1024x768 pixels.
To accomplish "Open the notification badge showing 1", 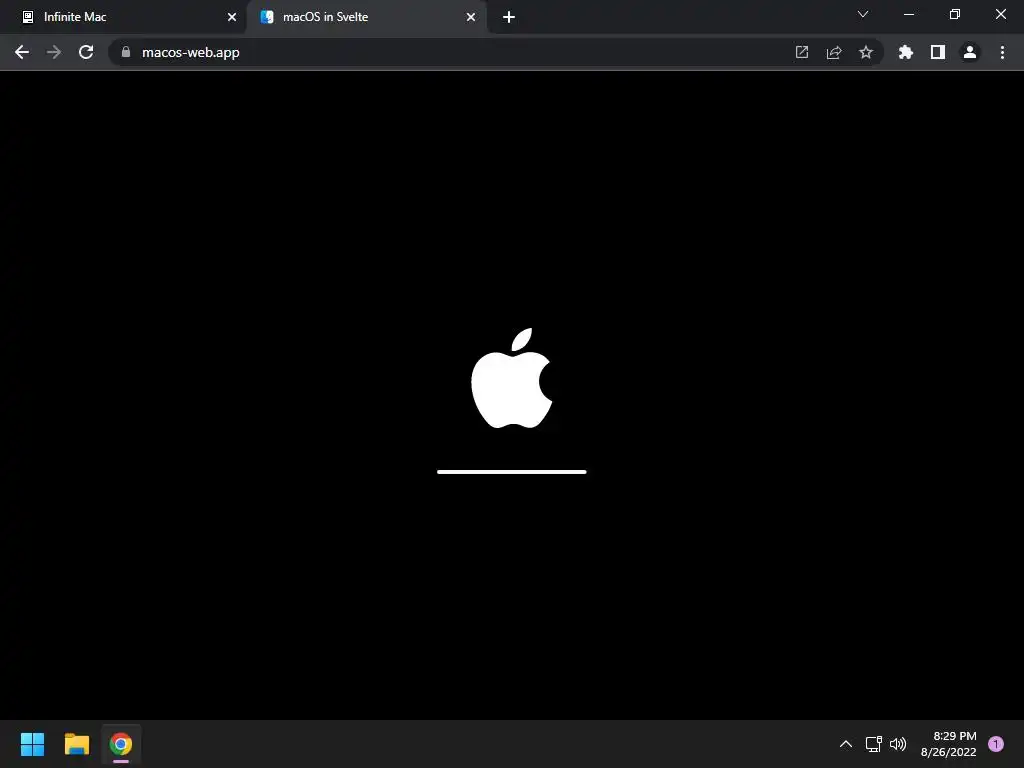I will click(996, 744).
